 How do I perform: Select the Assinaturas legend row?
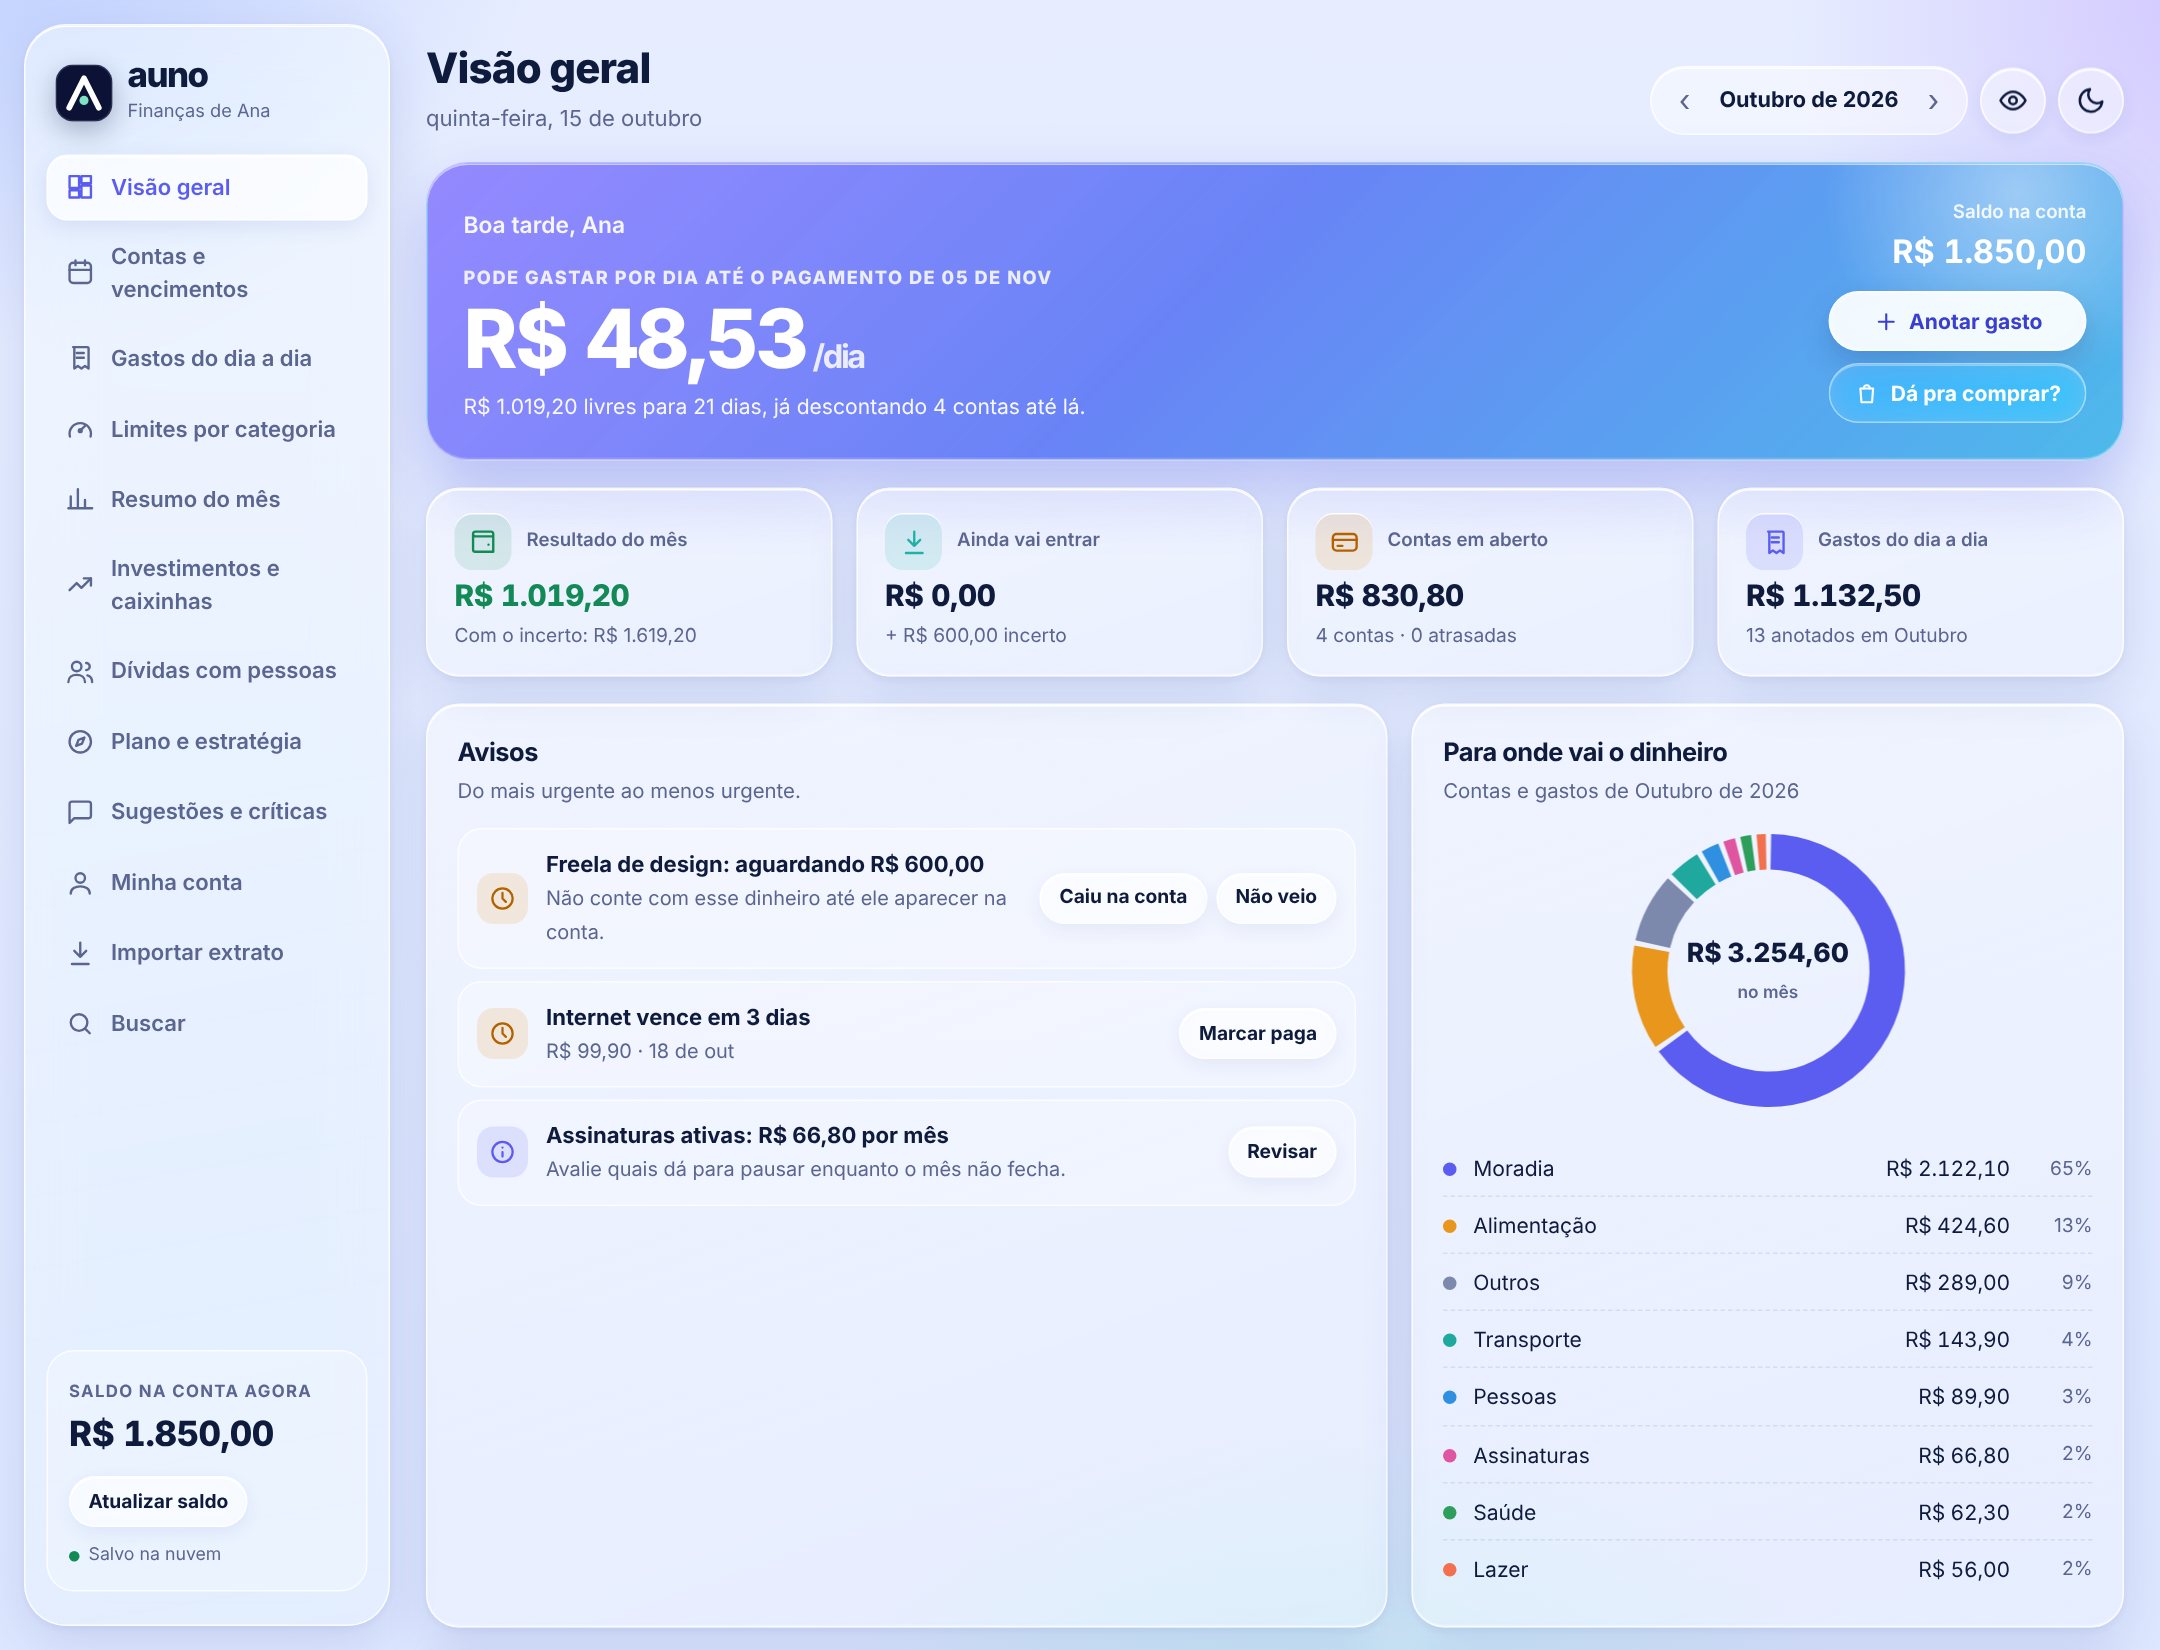[x=1767, y=1455]
